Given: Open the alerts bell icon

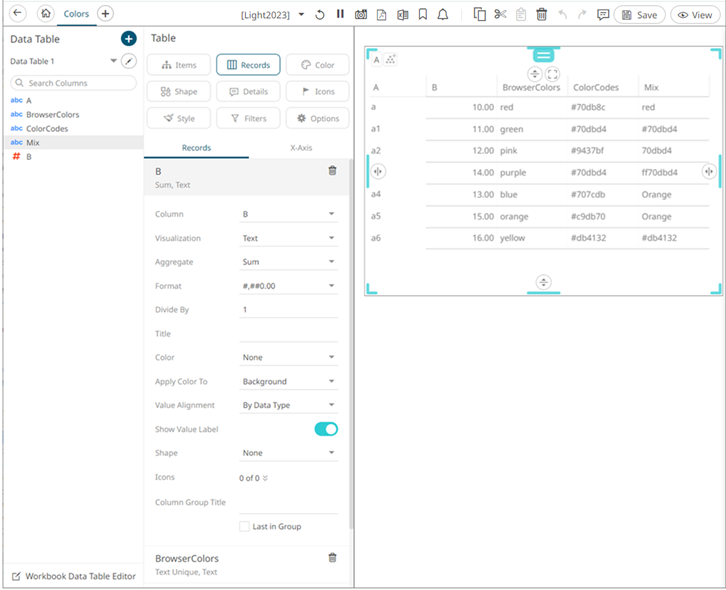Looking at the screenshot, I should 443,15.
